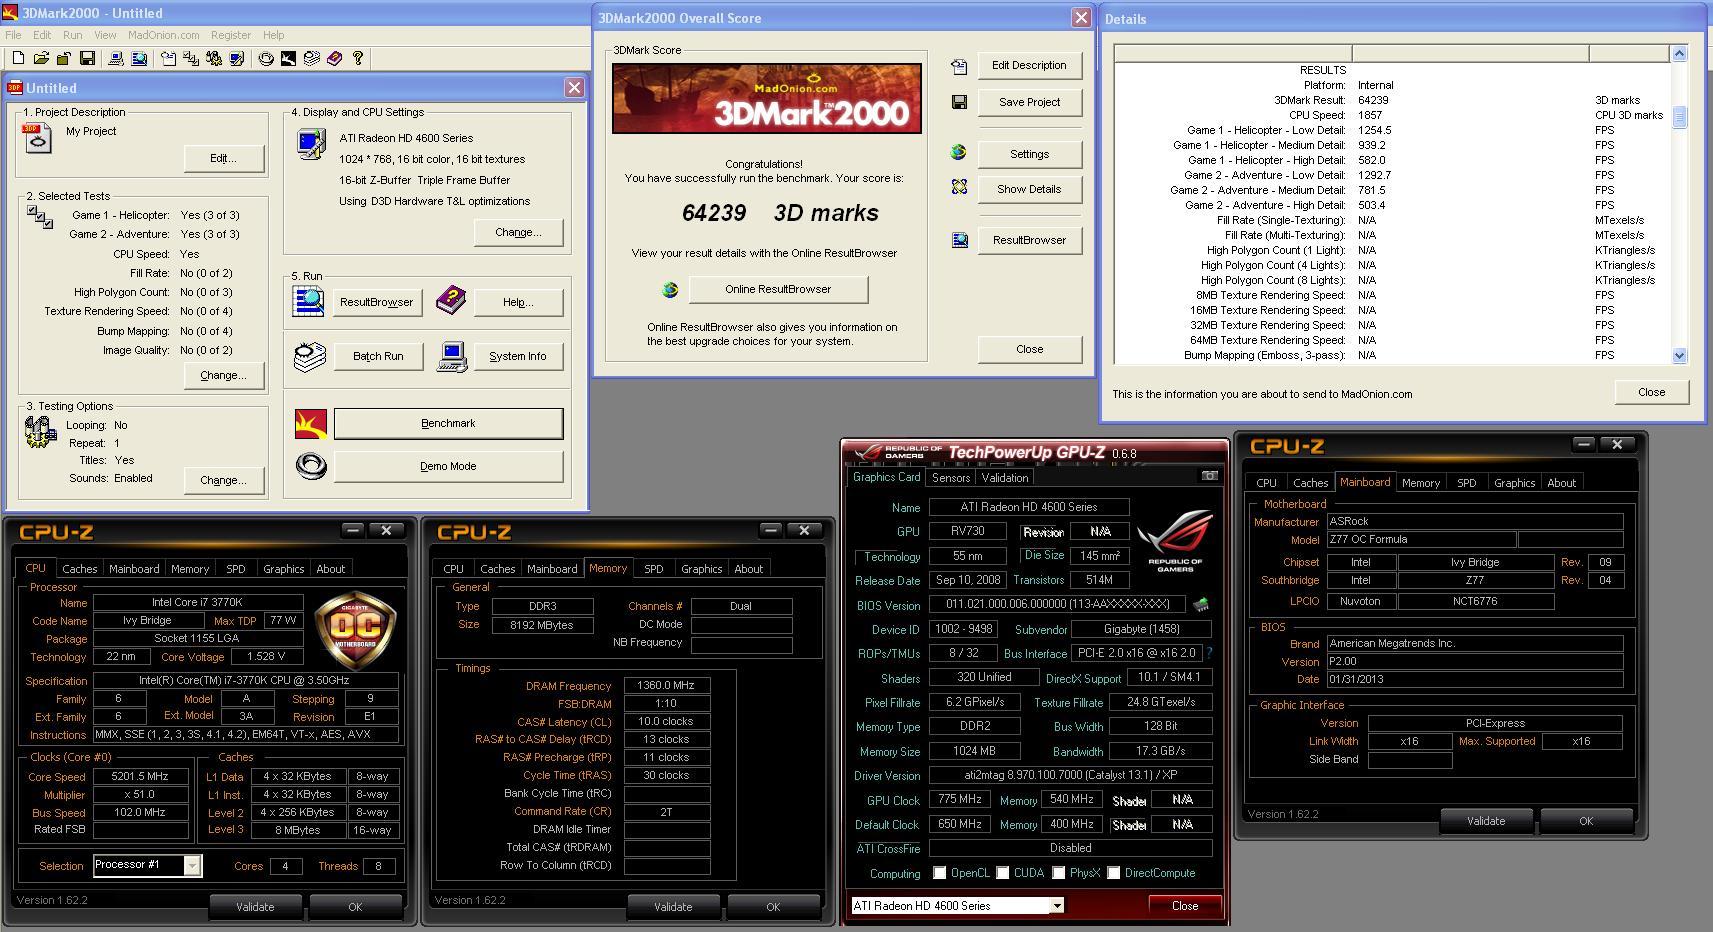Image resolution: width=1713 pixels, height=932 pixels.
Task: Toggle the DirectCompute checkbox in GPU-Z
Action: click(x=1113, y=873)
